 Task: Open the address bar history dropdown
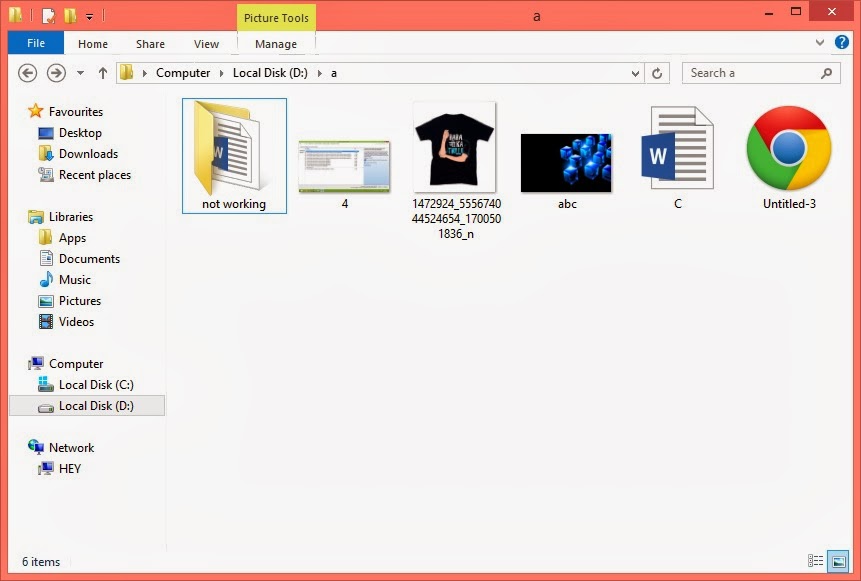634,72
